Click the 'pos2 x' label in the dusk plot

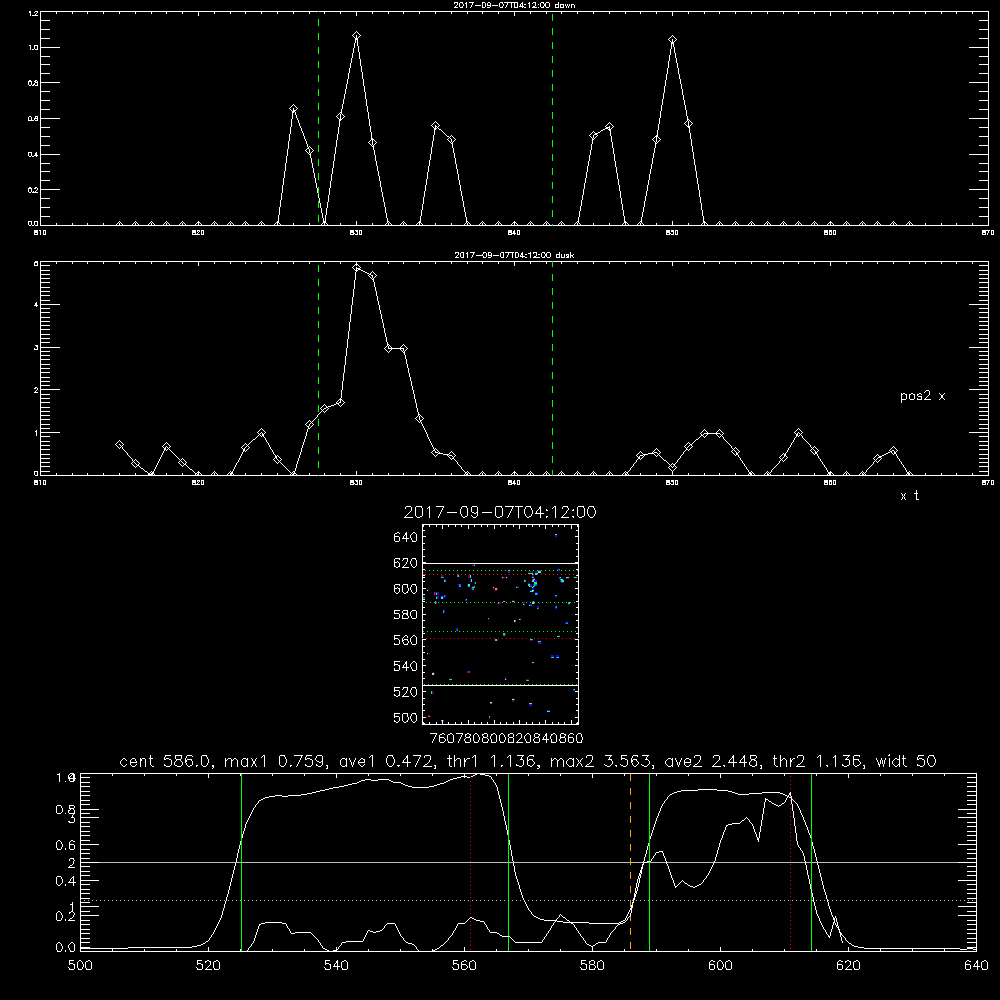point(922,396)
